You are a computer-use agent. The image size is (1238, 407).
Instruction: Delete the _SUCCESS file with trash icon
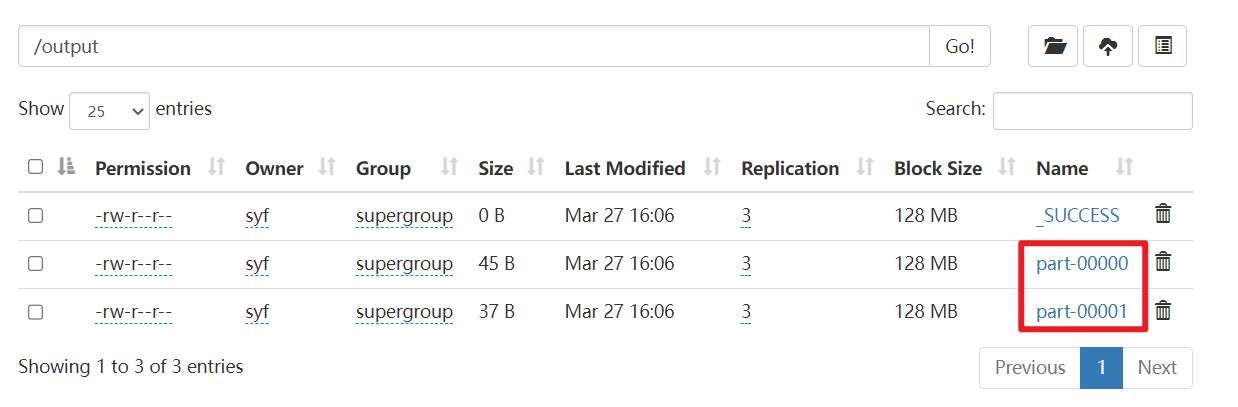pos(1163,214)
